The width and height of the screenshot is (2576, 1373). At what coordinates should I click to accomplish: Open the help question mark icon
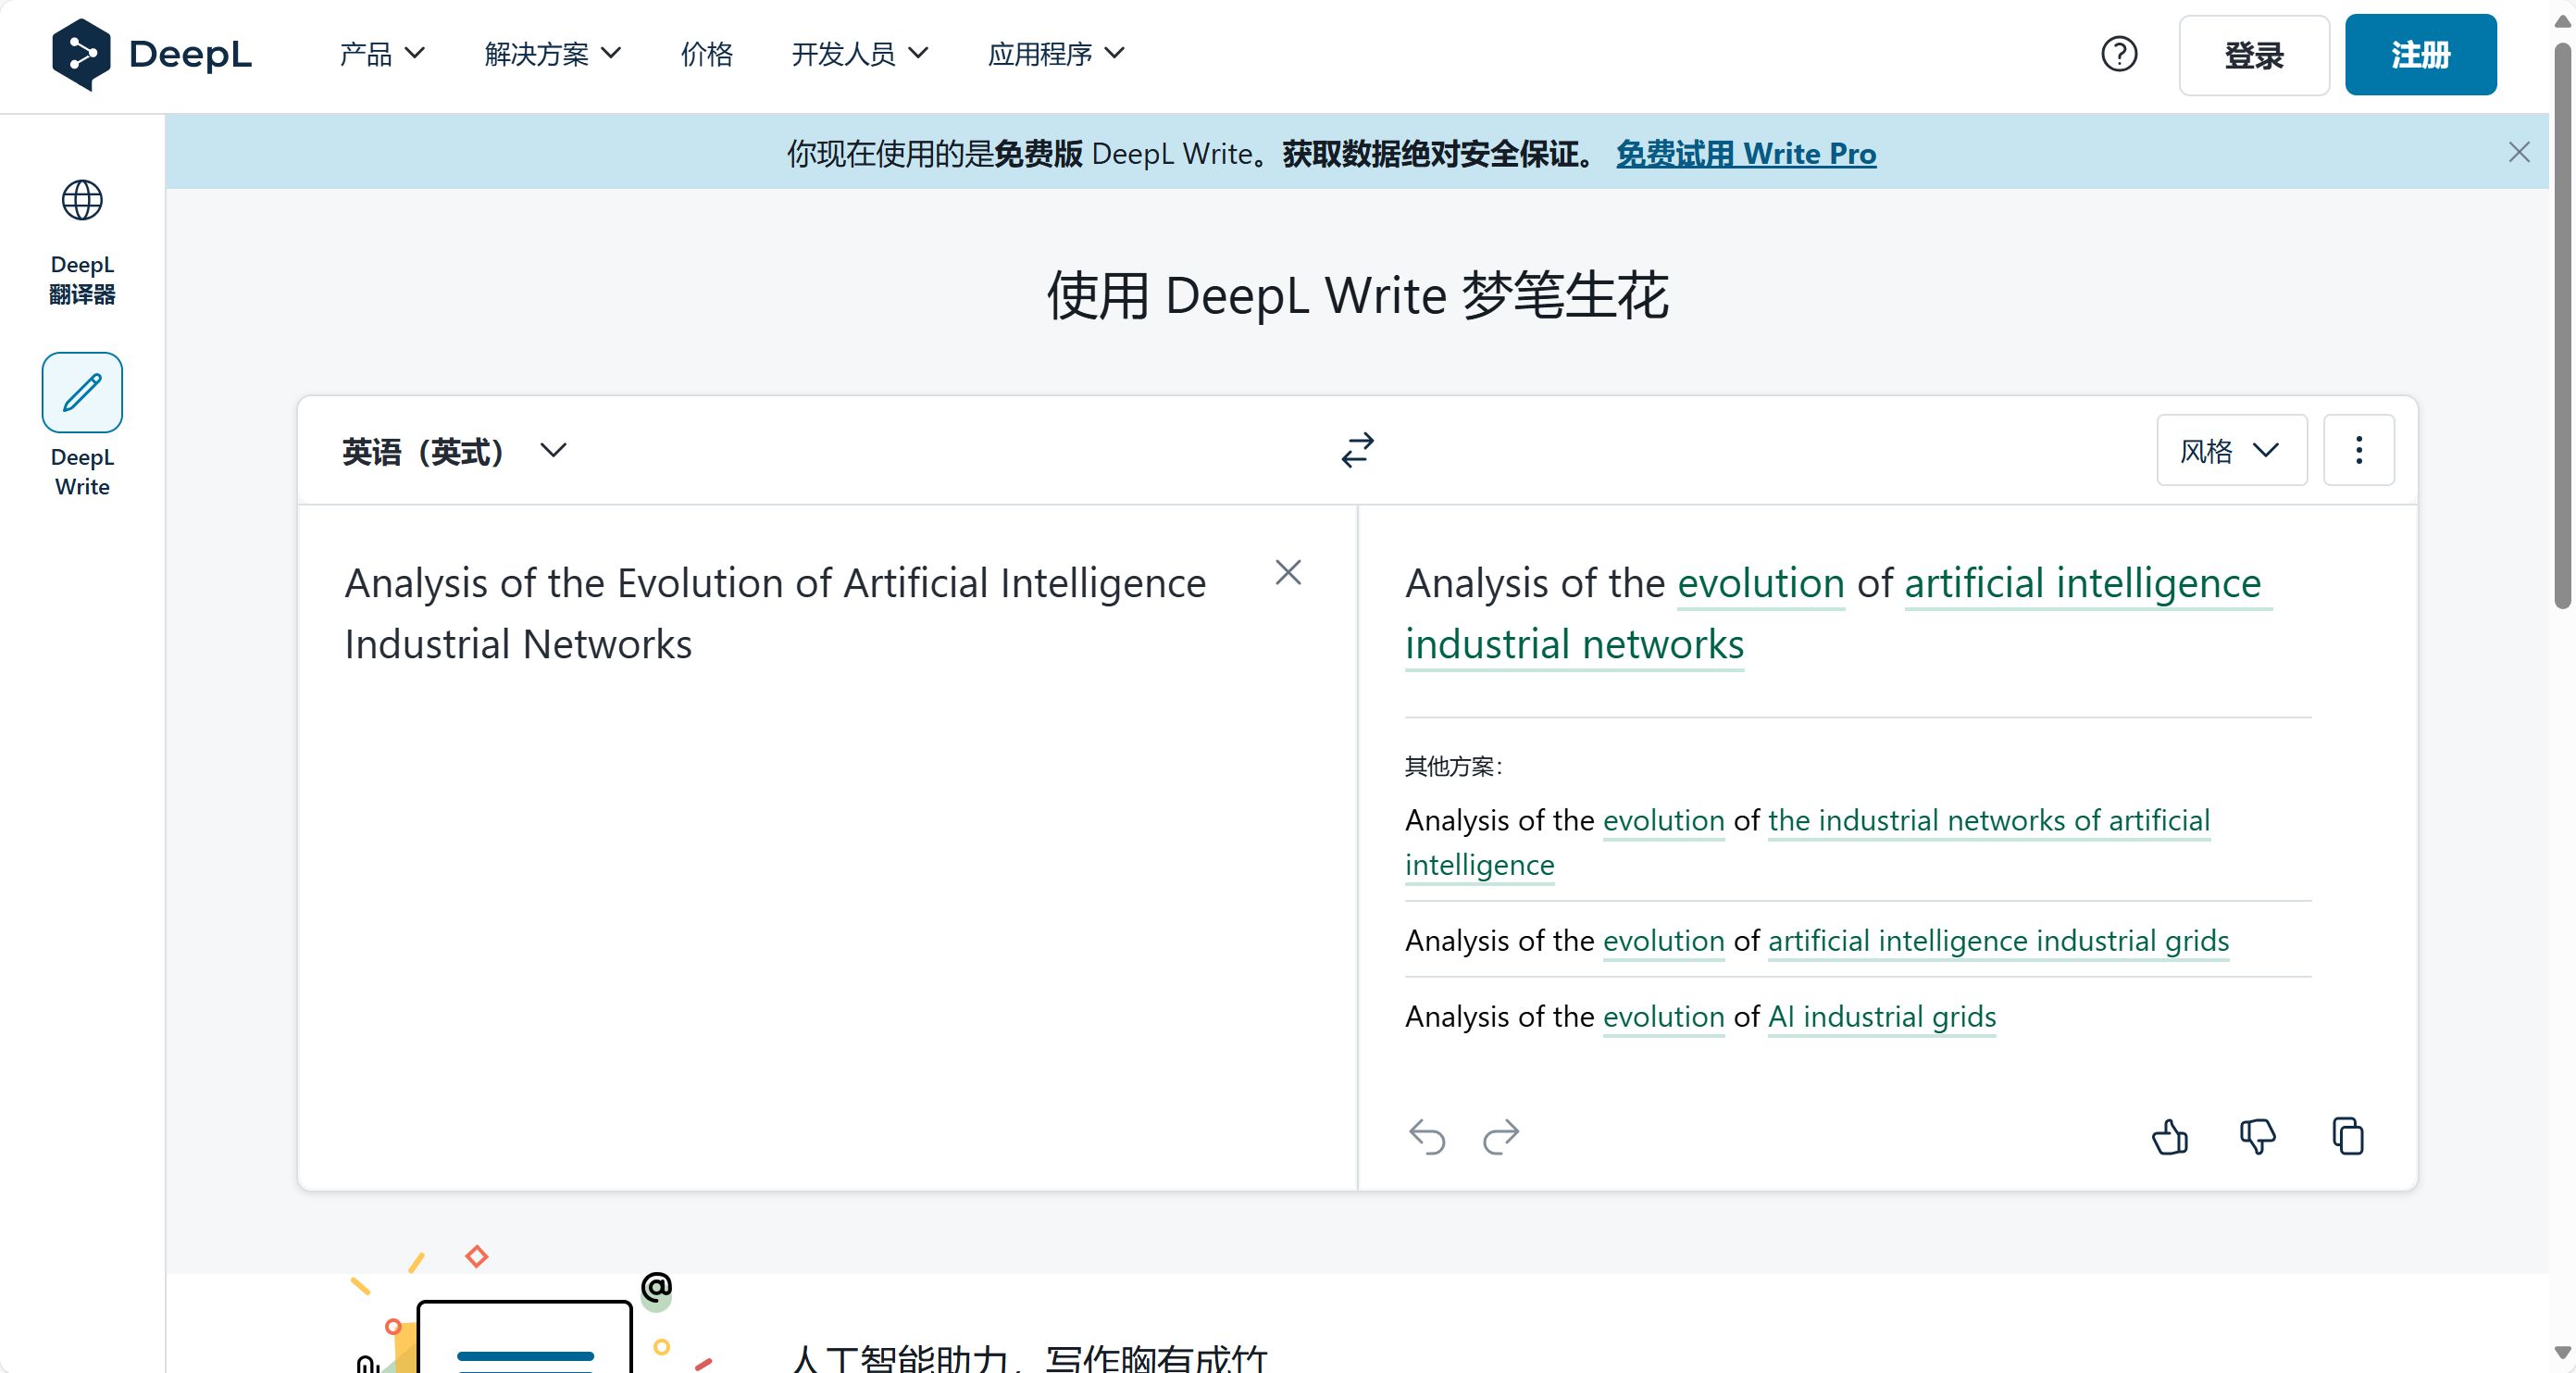click(2119, 54)
